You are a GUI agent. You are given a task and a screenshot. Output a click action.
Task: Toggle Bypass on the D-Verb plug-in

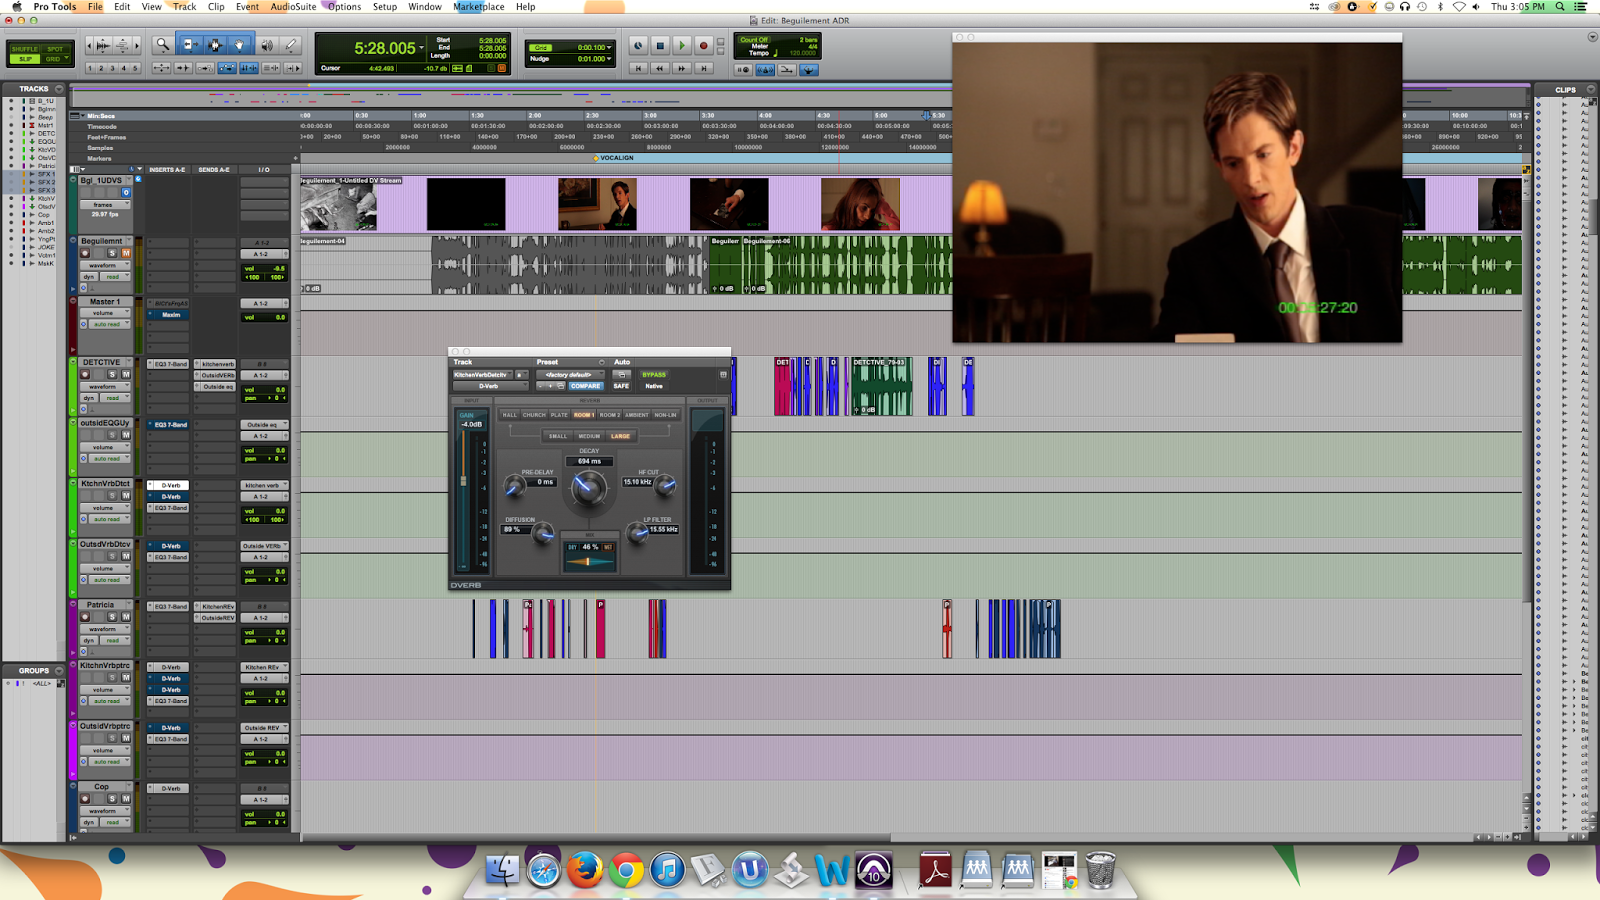[653, 375]
